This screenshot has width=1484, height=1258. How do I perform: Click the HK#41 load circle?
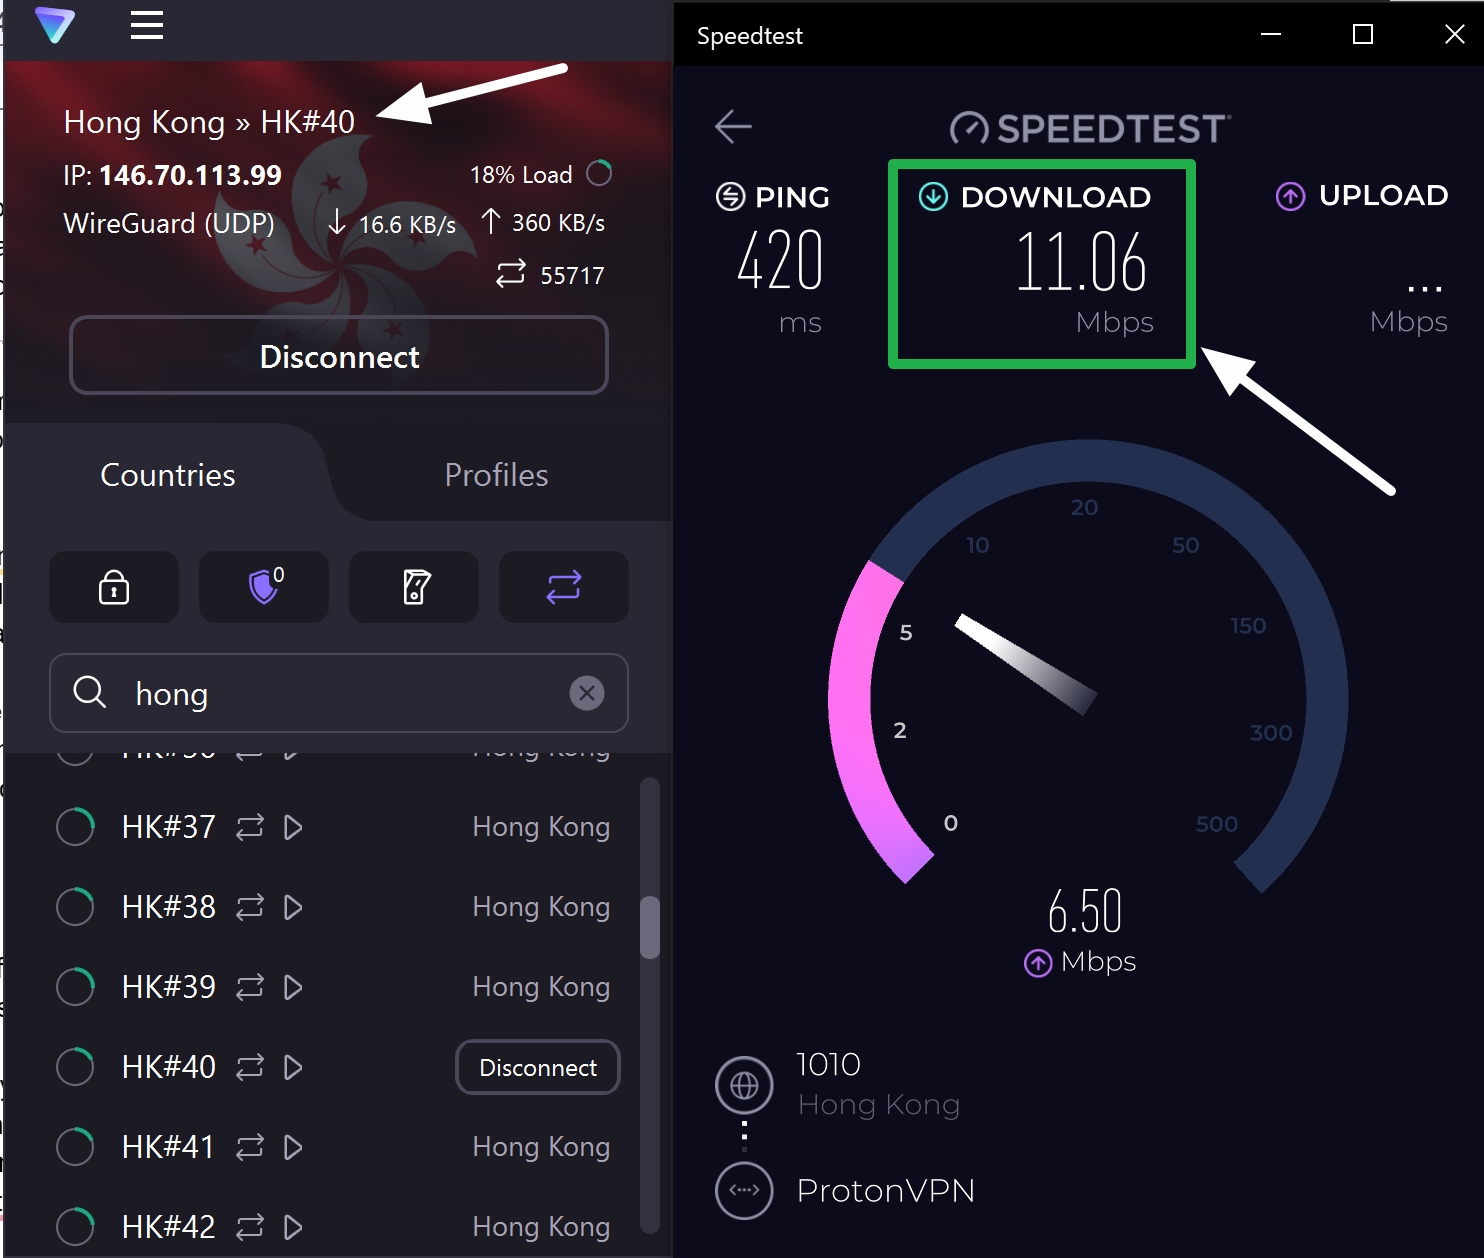[75, 1147]
